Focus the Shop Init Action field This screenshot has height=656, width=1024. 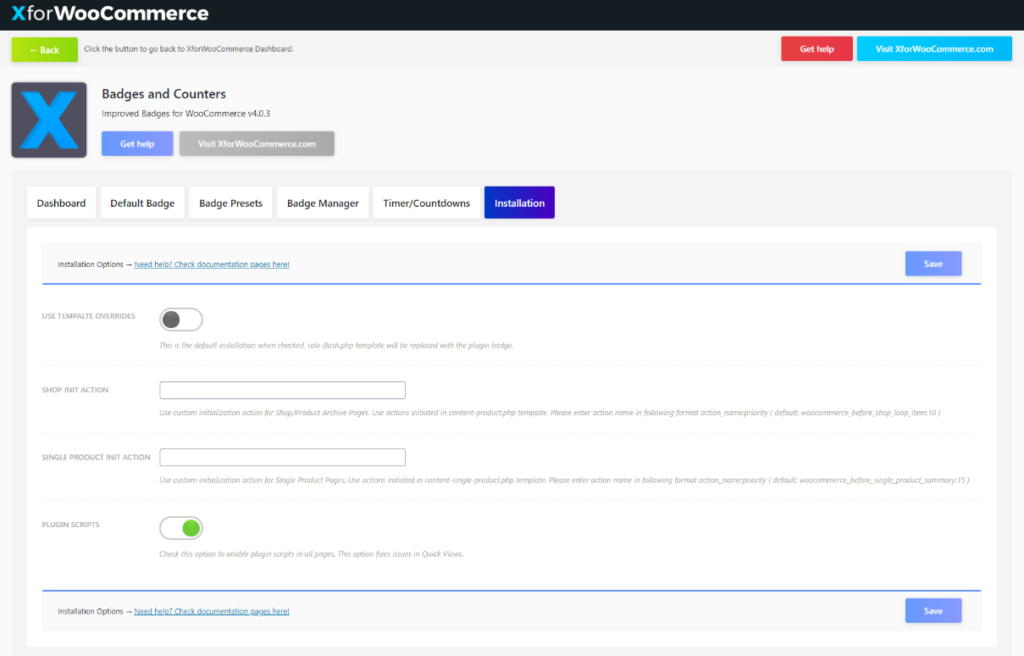[282, 390]
